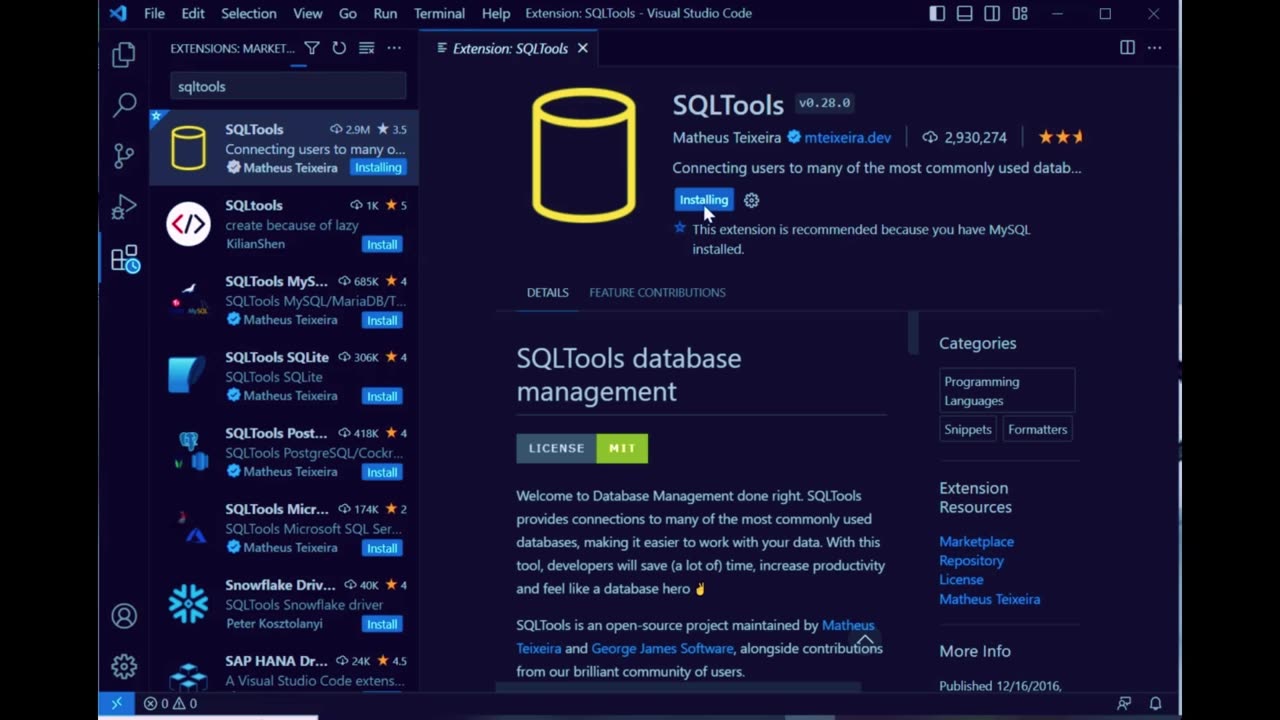Open the Extensions view icon
This screenshot has height=720, width=1280.
(125, 260)
